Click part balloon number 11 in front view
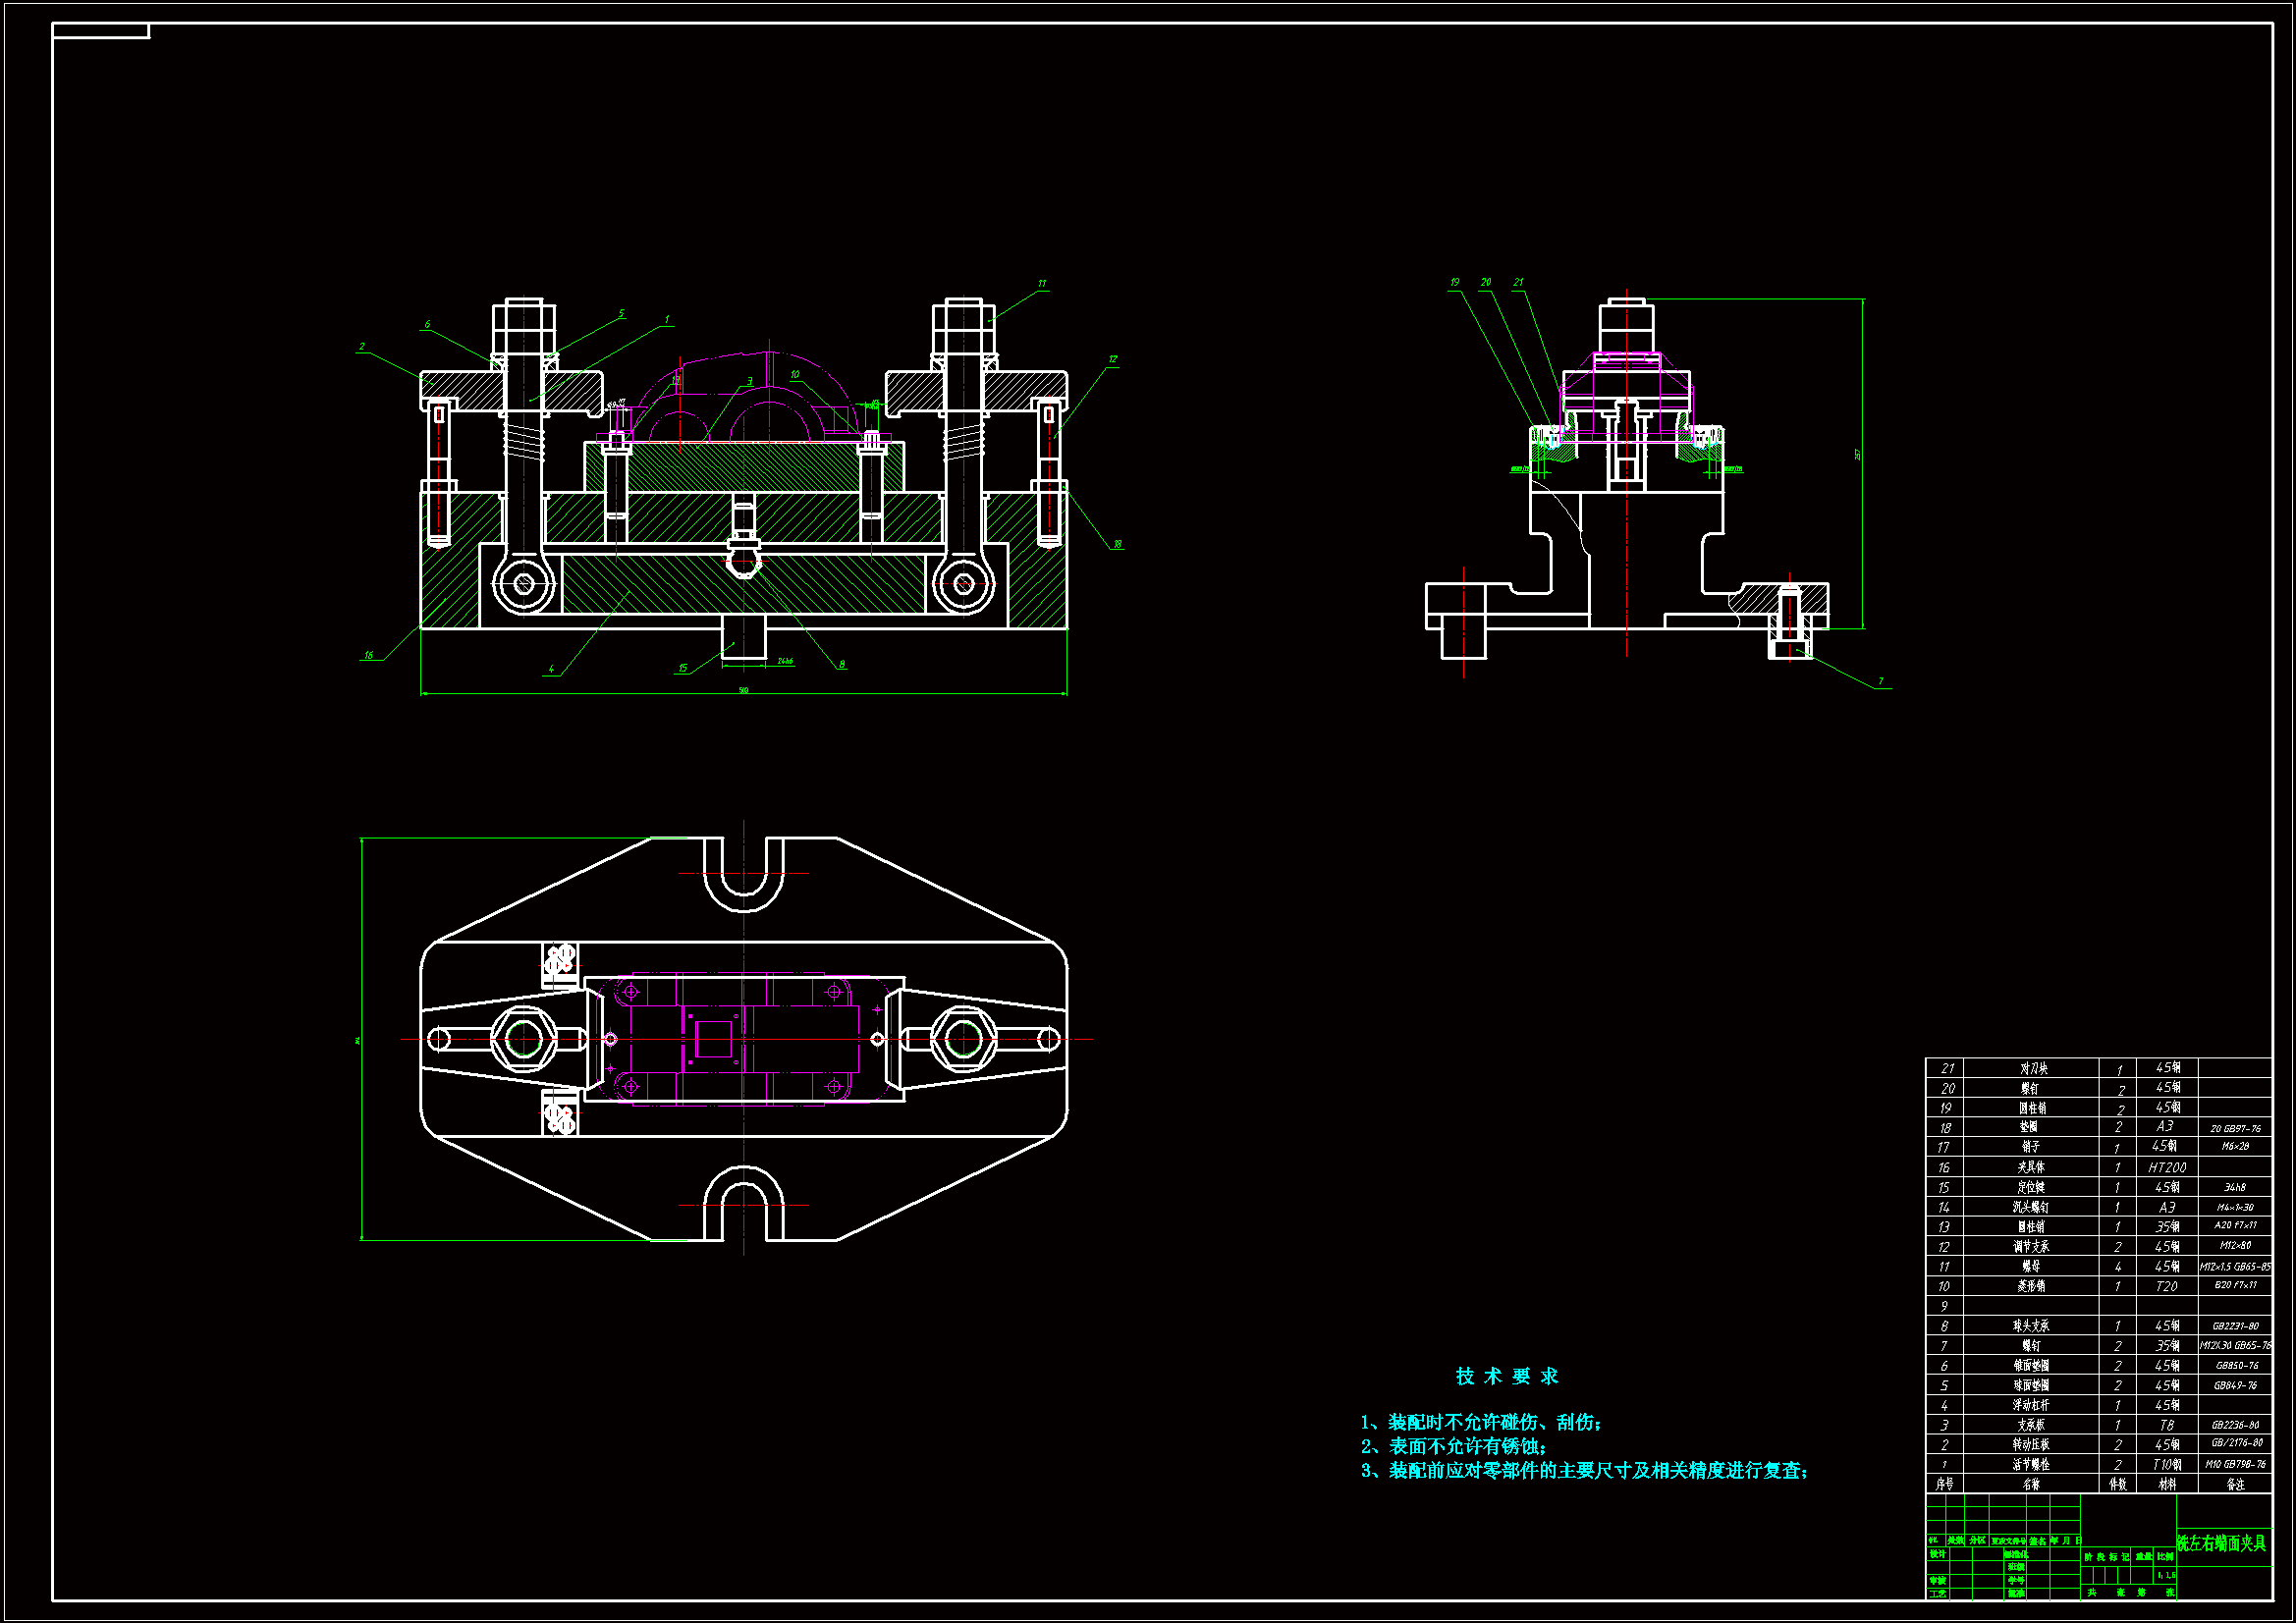This screenshot has width=2296, height=1623. (1042, 284)
